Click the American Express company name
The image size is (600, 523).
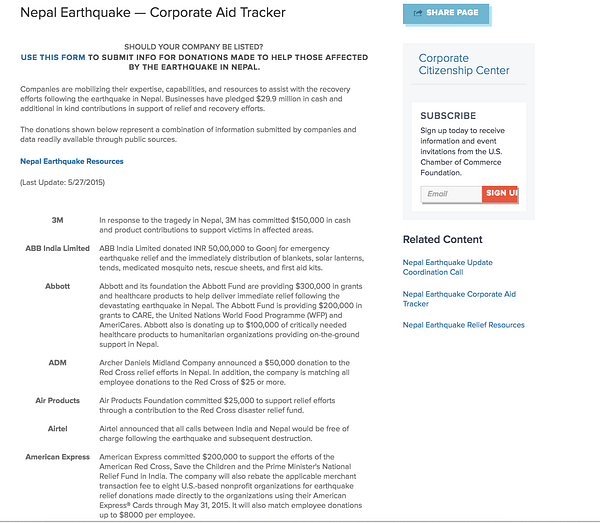57,457
